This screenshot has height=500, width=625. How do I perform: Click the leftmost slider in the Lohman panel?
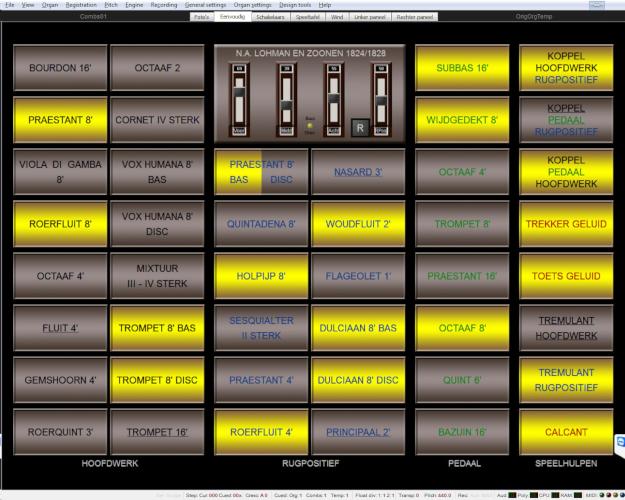click(x=238, y=100)
